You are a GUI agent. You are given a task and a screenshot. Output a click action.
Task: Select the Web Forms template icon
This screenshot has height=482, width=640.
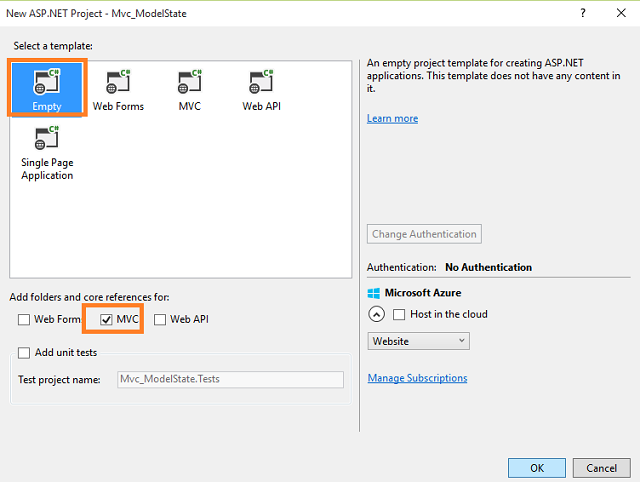pyautogui.click(x=118, y=82)
